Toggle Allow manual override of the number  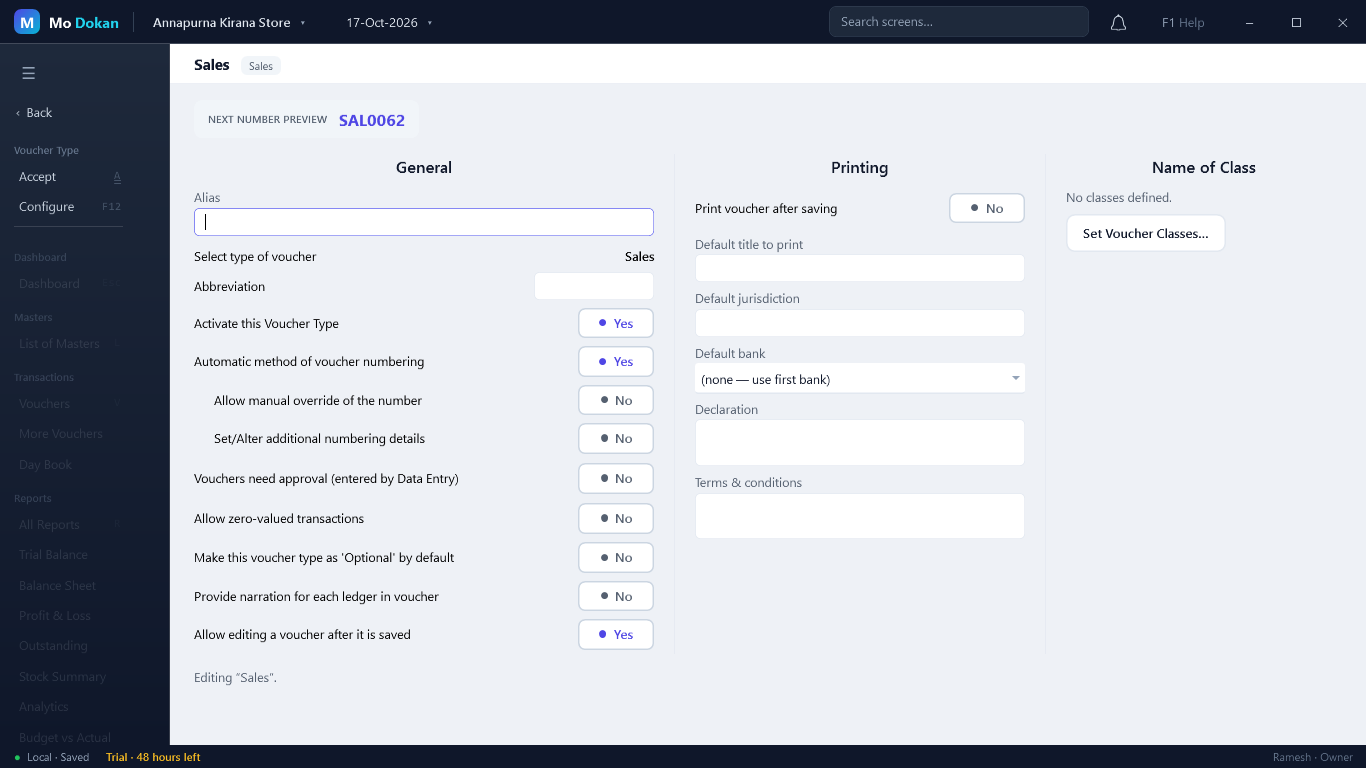616,401
